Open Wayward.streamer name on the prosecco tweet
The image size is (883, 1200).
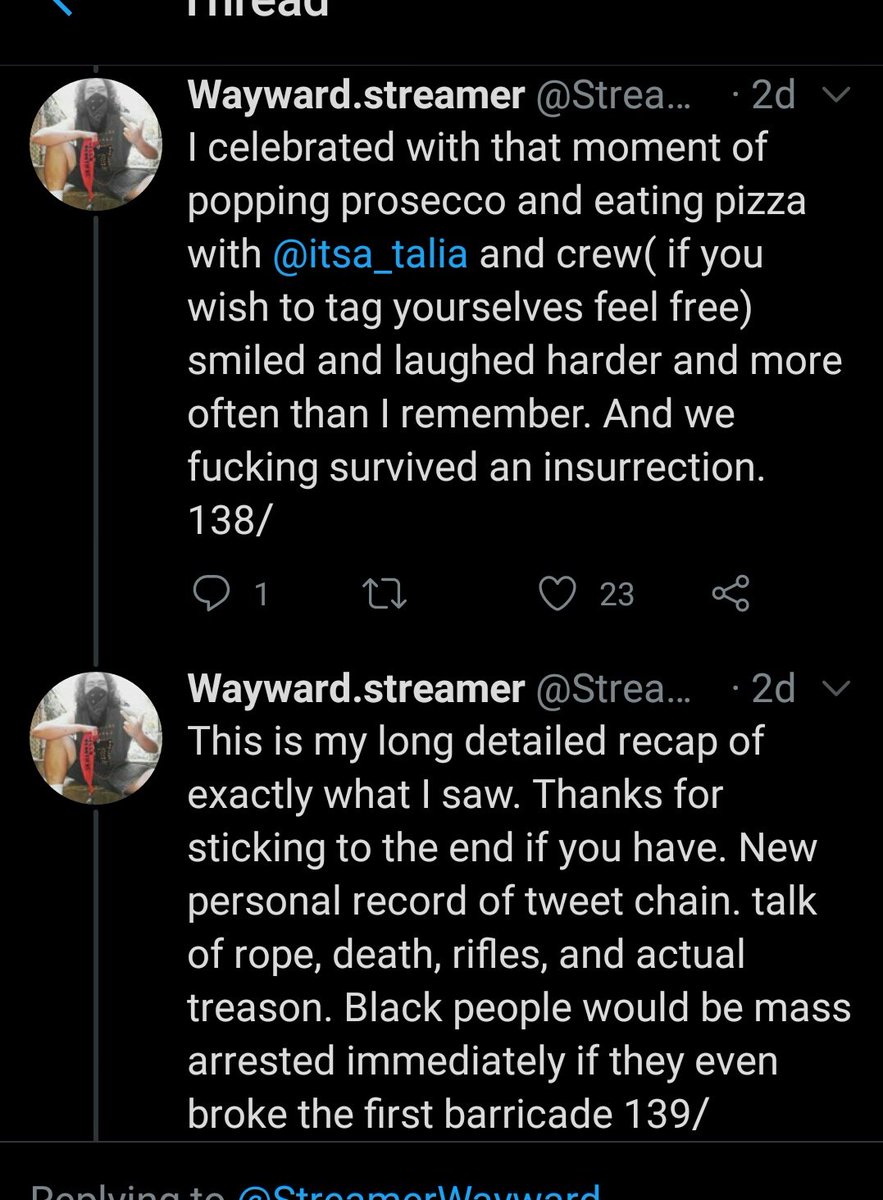[x=356, y=95]
